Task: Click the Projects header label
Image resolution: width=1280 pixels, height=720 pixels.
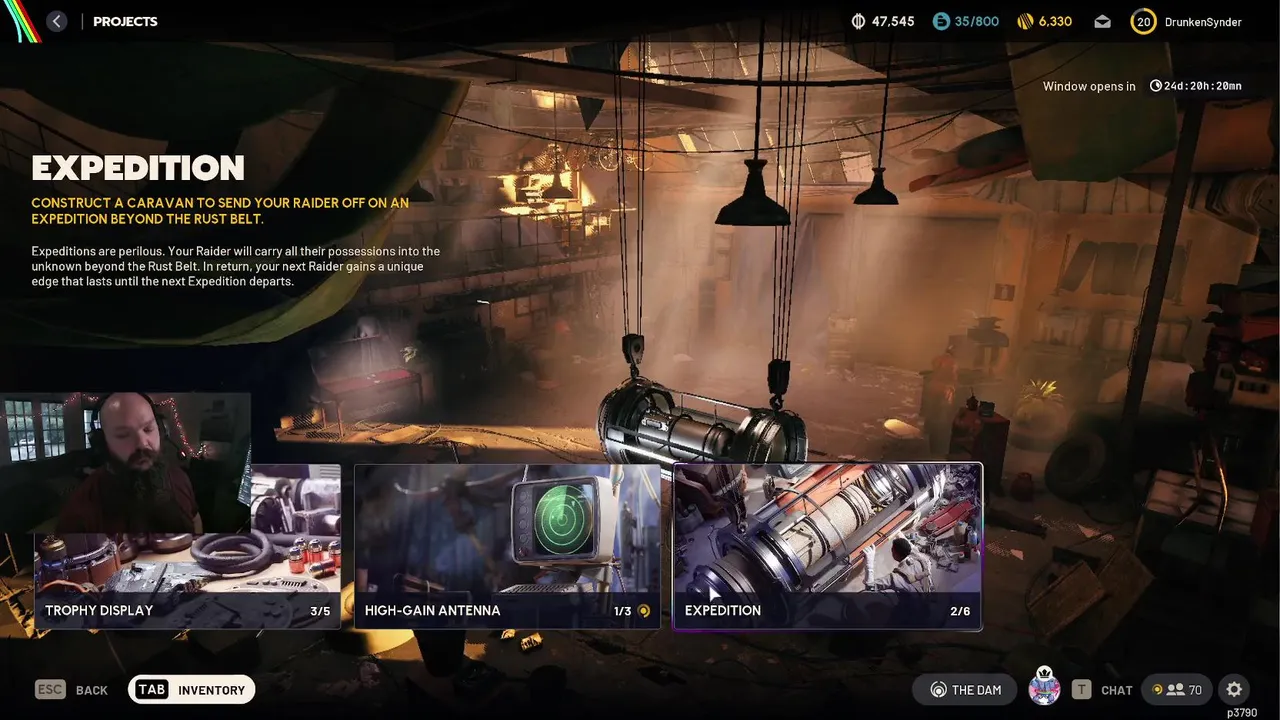Action: click(x=125, y=21)
